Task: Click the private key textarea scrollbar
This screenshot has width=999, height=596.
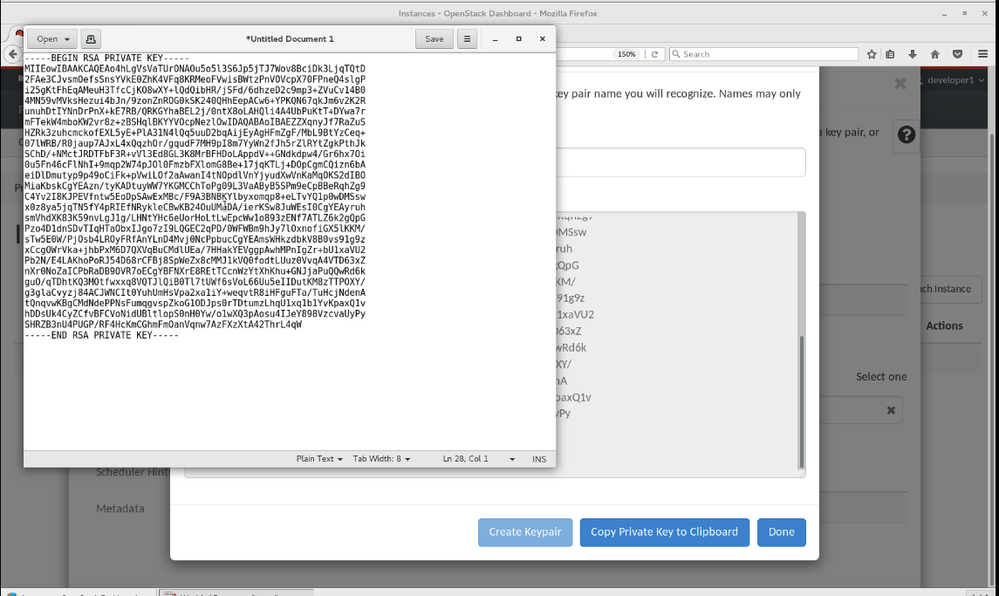Action: (x=800, y=400)
